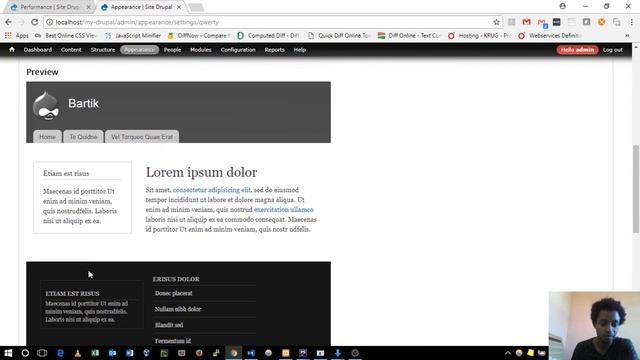
Task: Open the JavaScript Minifier bookmark
Action: tap(133, 36)
